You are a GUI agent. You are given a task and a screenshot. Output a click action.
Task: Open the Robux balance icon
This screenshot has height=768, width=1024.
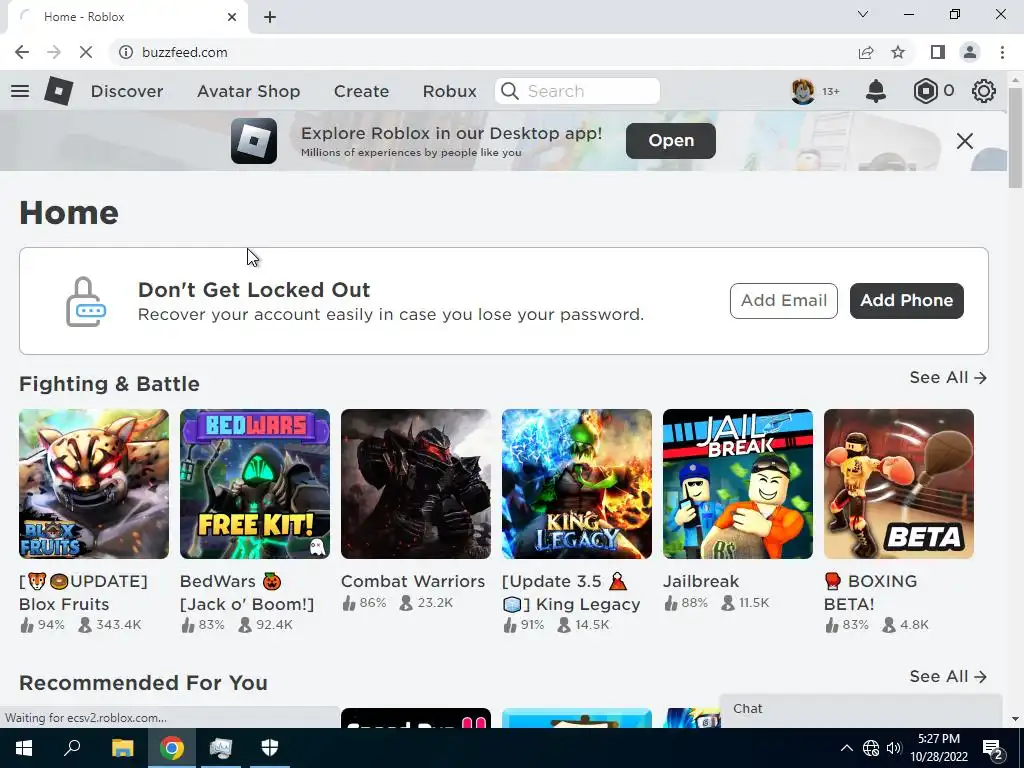925,91
